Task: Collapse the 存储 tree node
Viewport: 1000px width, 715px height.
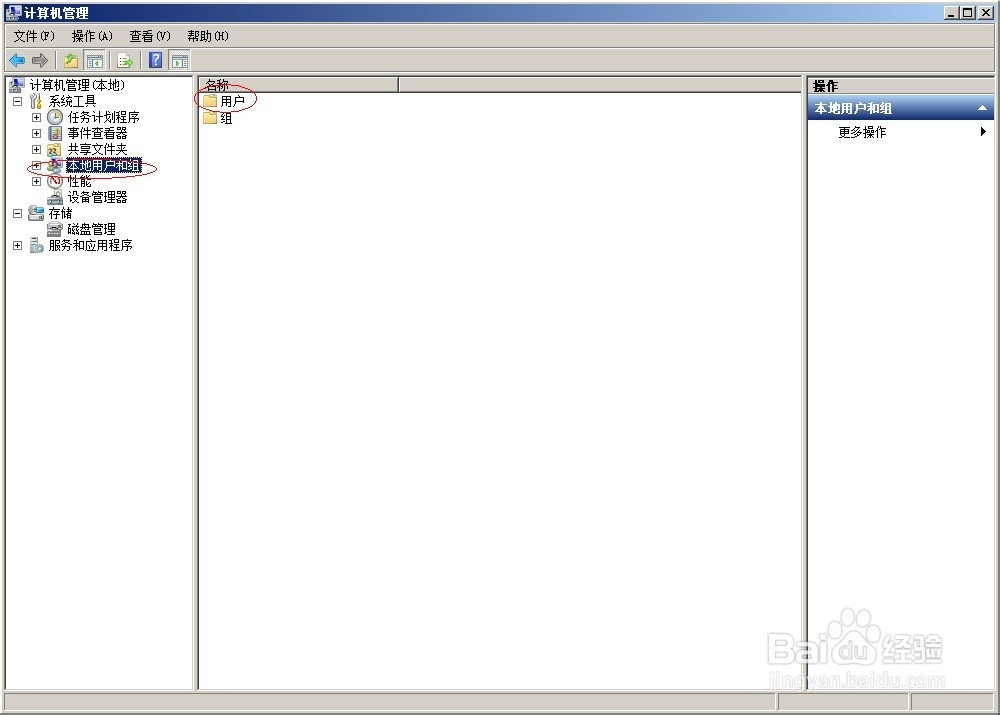Action: click(x=17, y=213)
